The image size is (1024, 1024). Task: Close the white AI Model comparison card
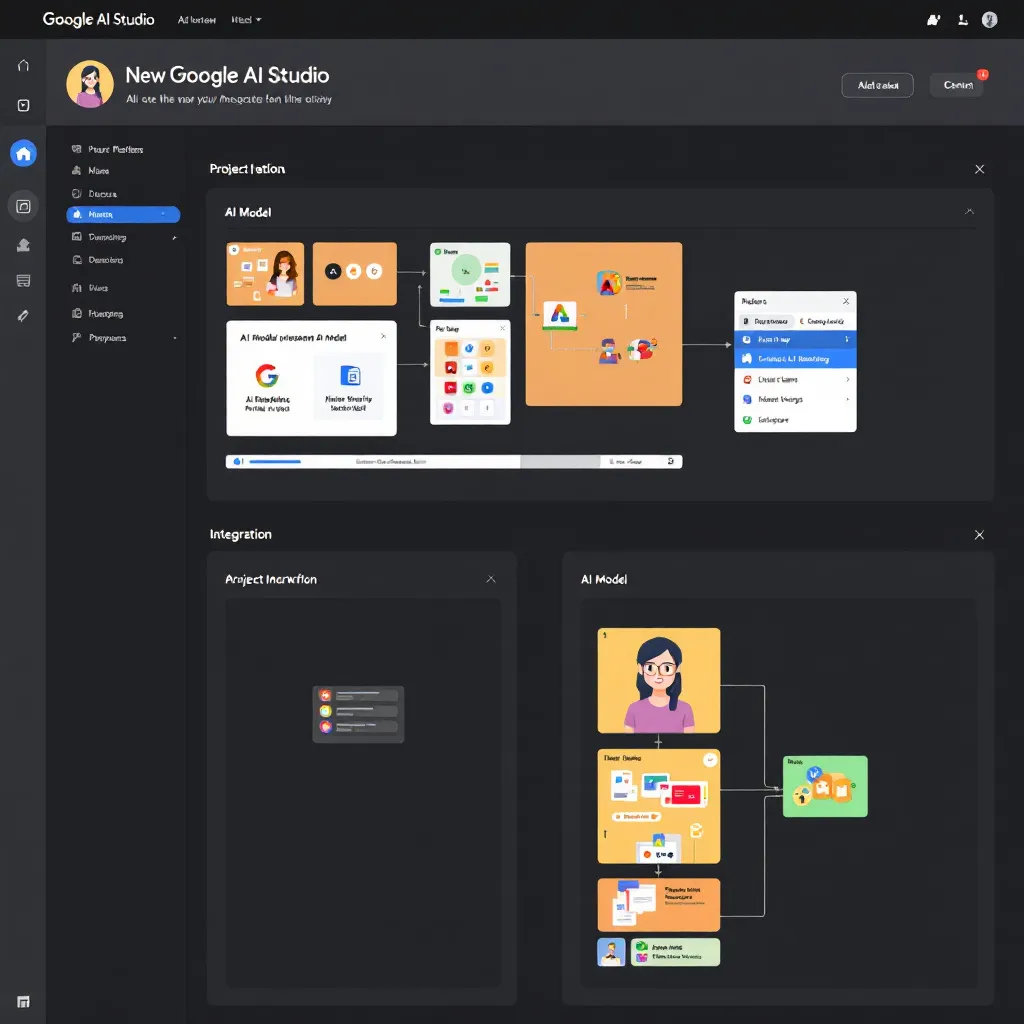click(x=383, y=336)
